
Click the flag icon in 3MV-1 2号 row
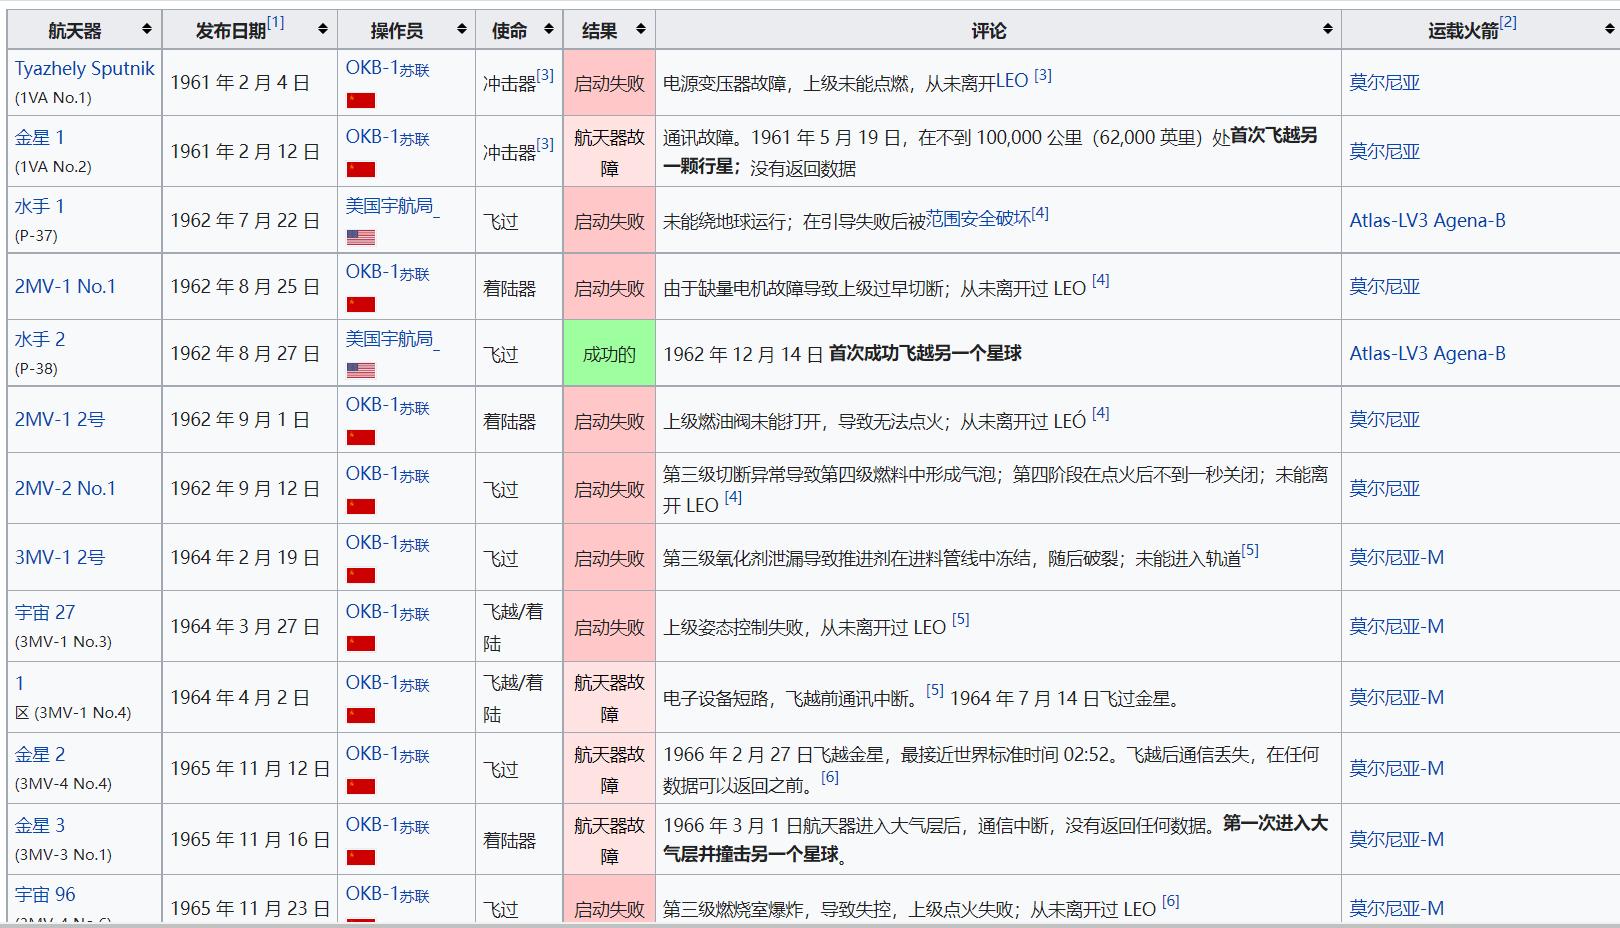(360, 575)
